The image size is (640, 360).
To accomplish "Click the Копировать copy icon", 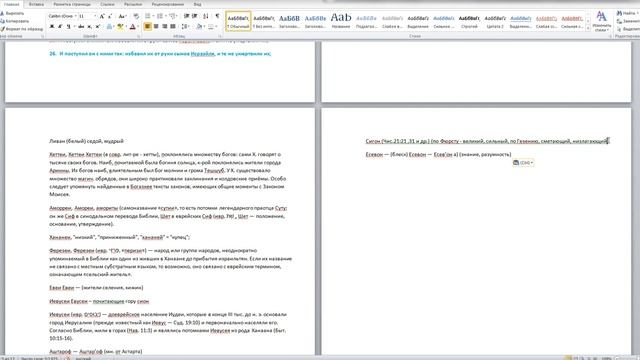I will pos(2,21).
